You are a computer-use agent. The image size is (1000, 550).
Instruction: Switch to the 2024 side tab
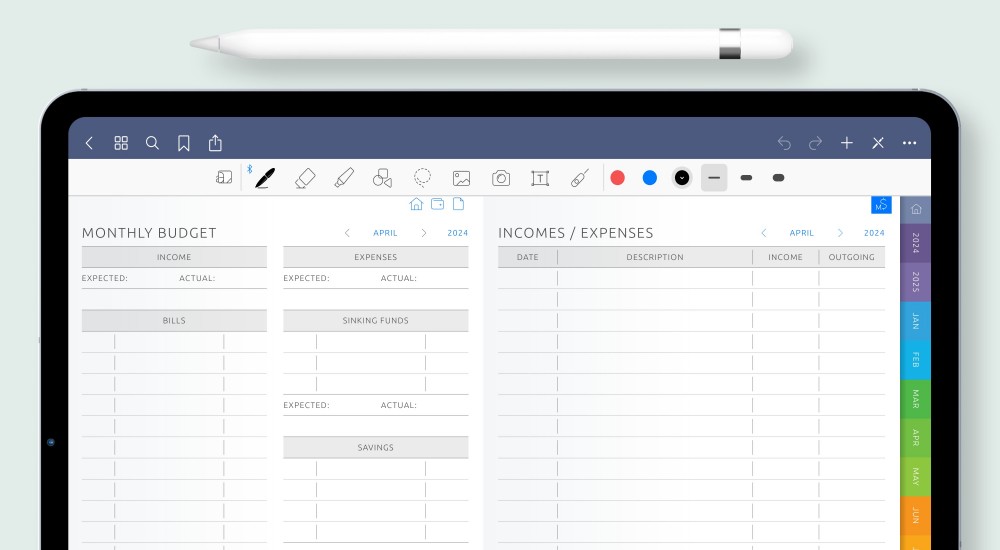[916, 243]
